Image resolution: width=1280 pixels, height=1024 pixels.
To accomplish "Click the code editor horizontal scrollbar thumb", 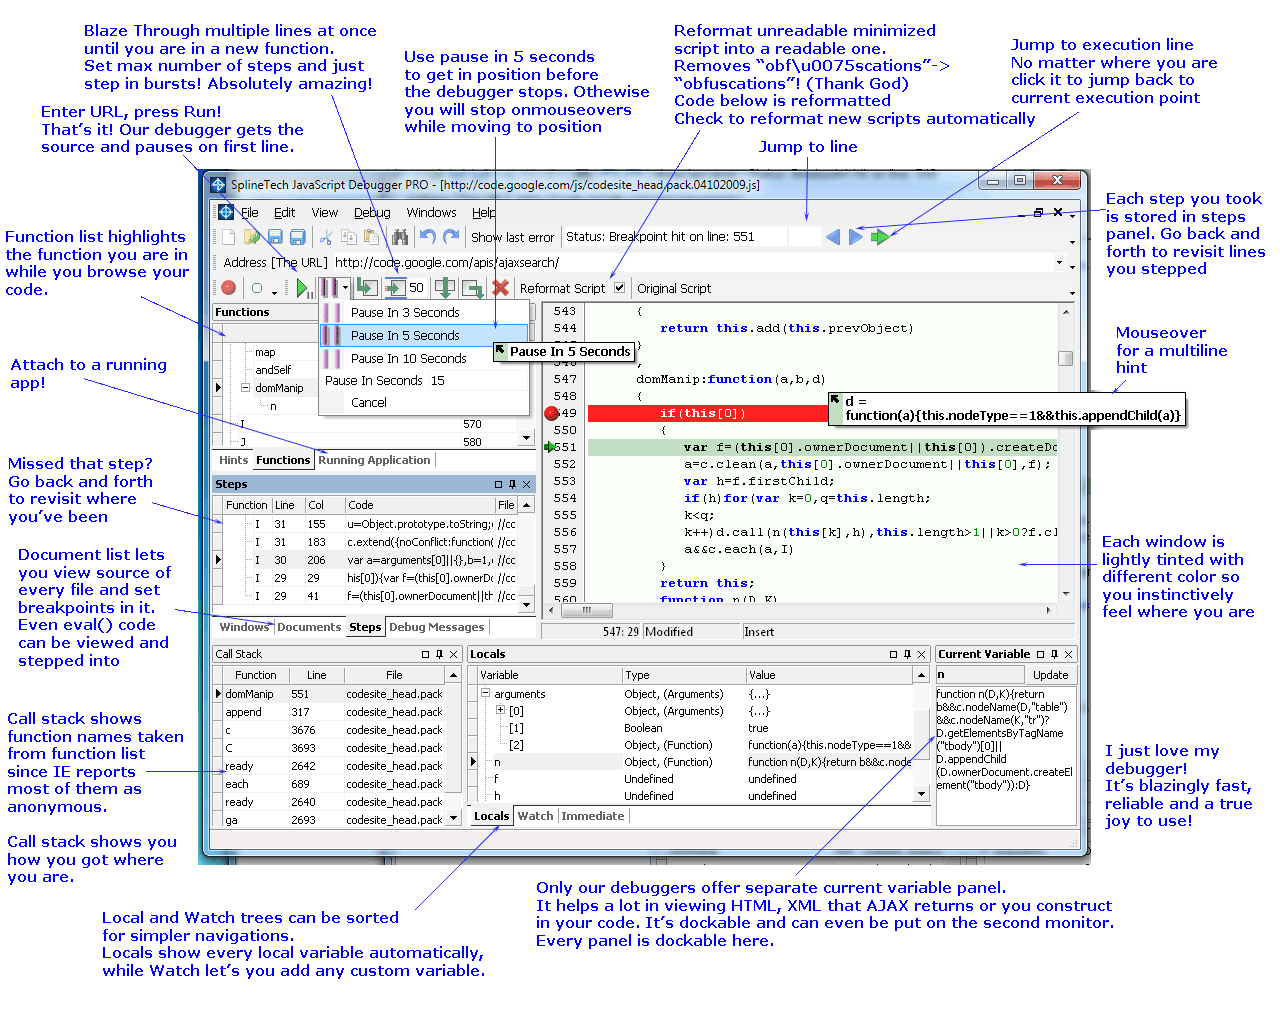I will [587, 610].
